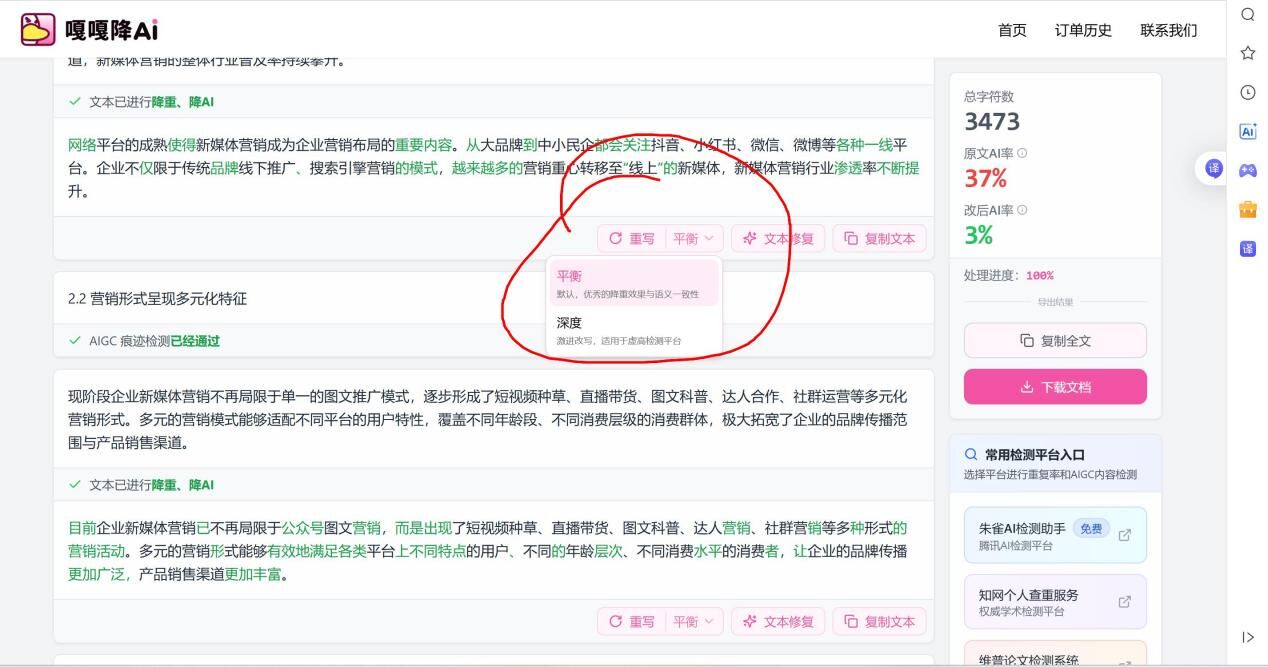Click copy icon in 复制全文 button

click(1026, 341)
